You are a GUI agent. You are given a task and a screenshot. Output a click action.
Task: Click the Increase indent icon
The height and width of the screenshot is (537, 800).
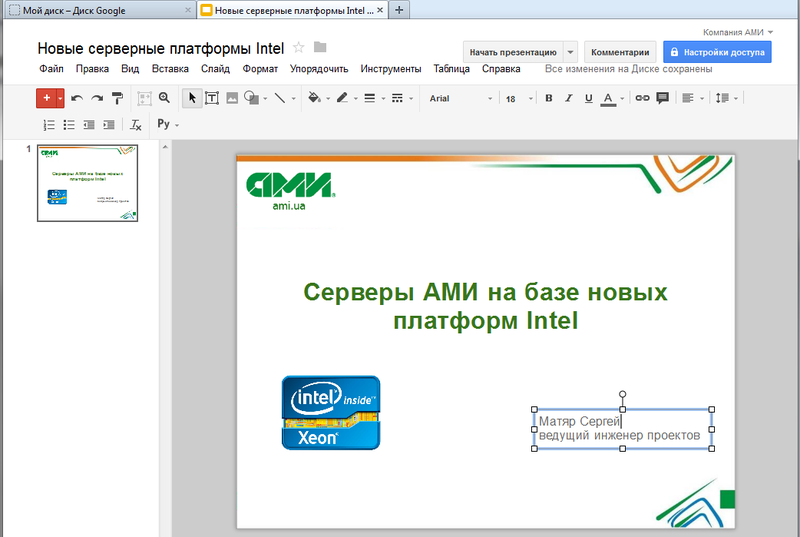pos(109,125)
